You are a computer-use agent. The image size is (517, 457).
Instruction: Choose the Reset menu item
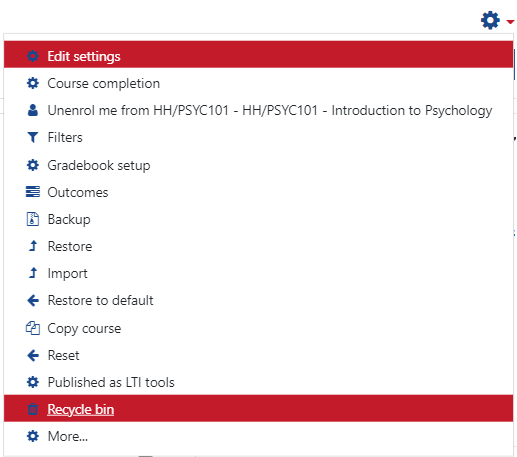[258, 355]
